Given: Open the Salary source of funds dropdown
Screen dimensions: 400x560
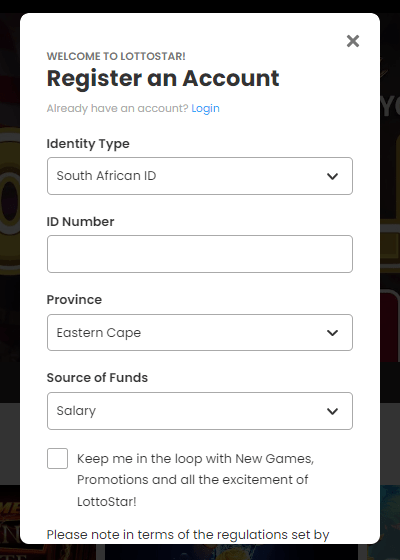Looking at the screenshot, I should point(200,411).
